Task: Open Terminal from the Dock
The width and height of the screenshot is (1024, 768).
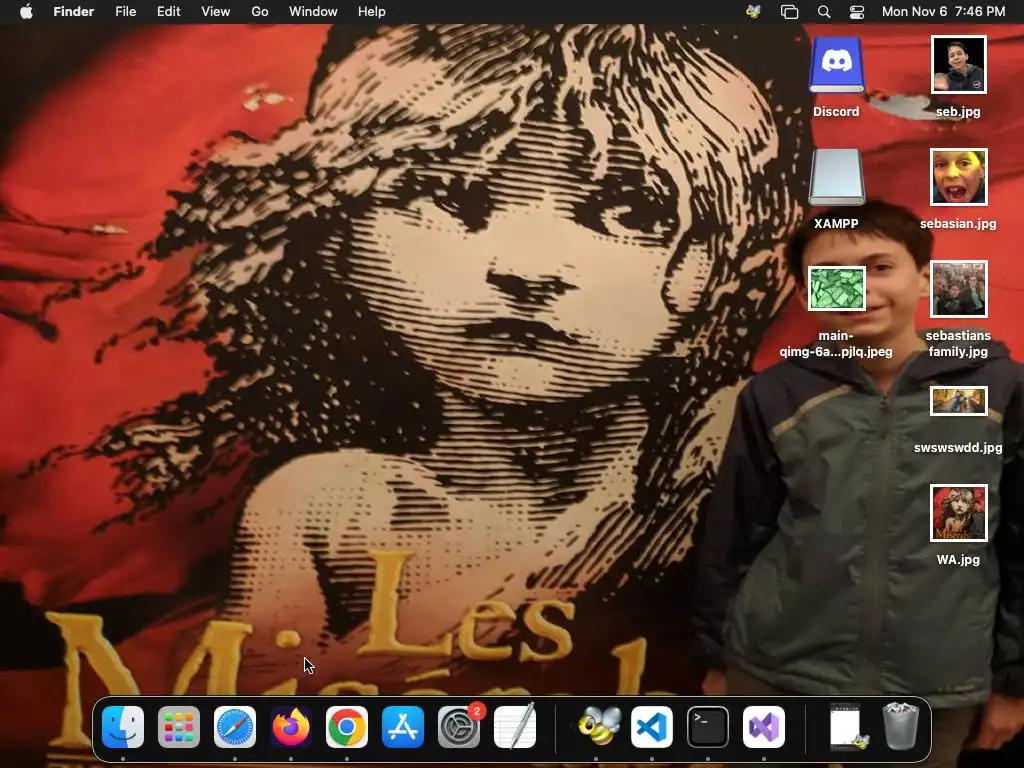Action: pos(708,727)
